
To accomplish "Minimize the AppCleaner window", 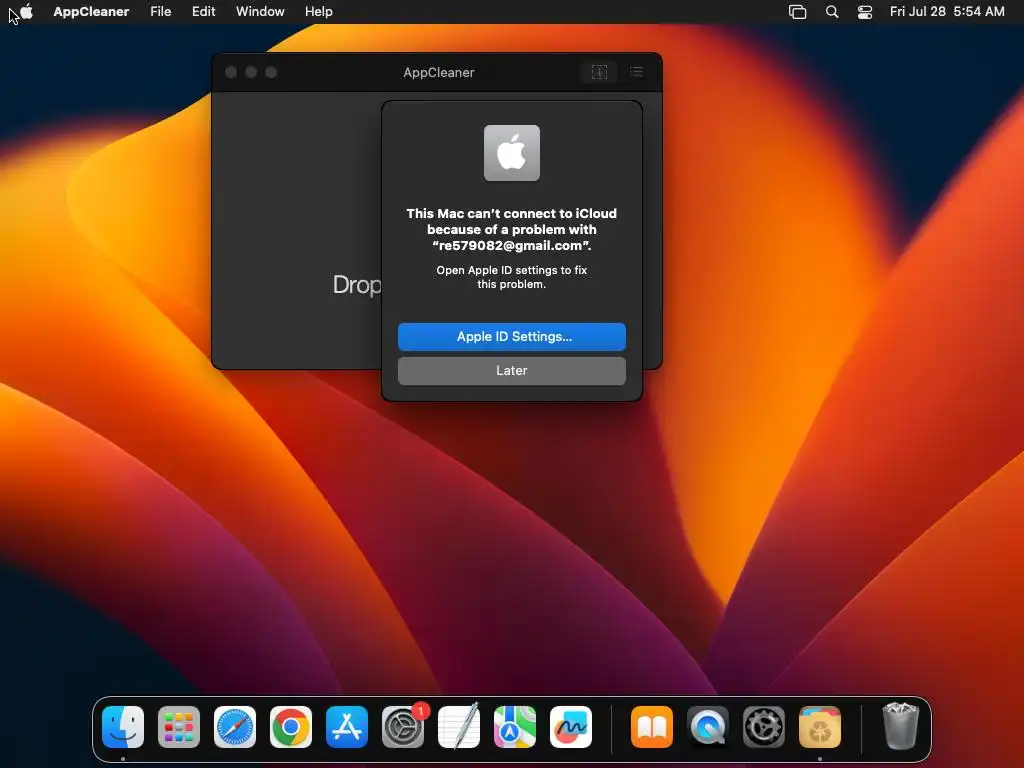I will pyautogui.click(x=251, y=72).
